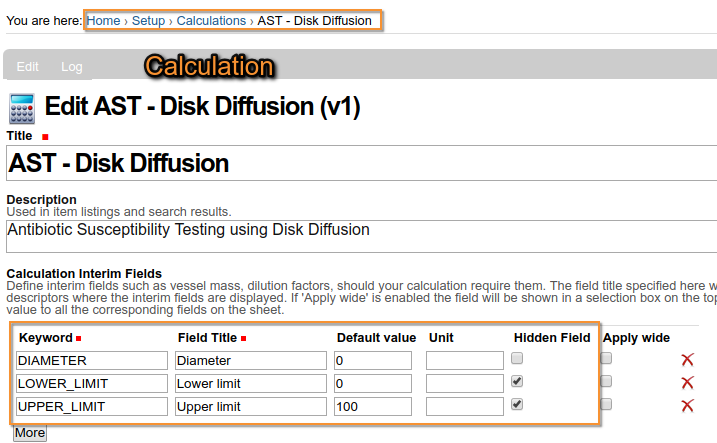Viewport: 717px width, 443px height.
Task: Toggle Hidden Field checkbox for DIAMETER
Action: 517,358
